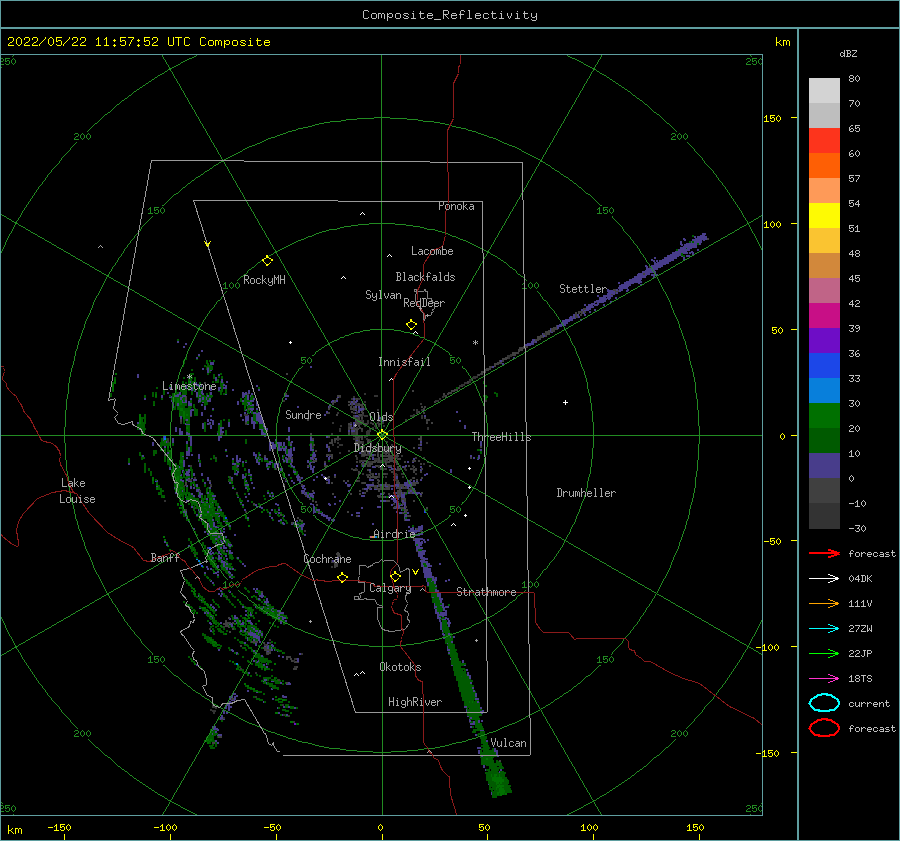Click the Okotoks label on map
The height and width of the screenshot is (841, 900).
pos(400,667)
